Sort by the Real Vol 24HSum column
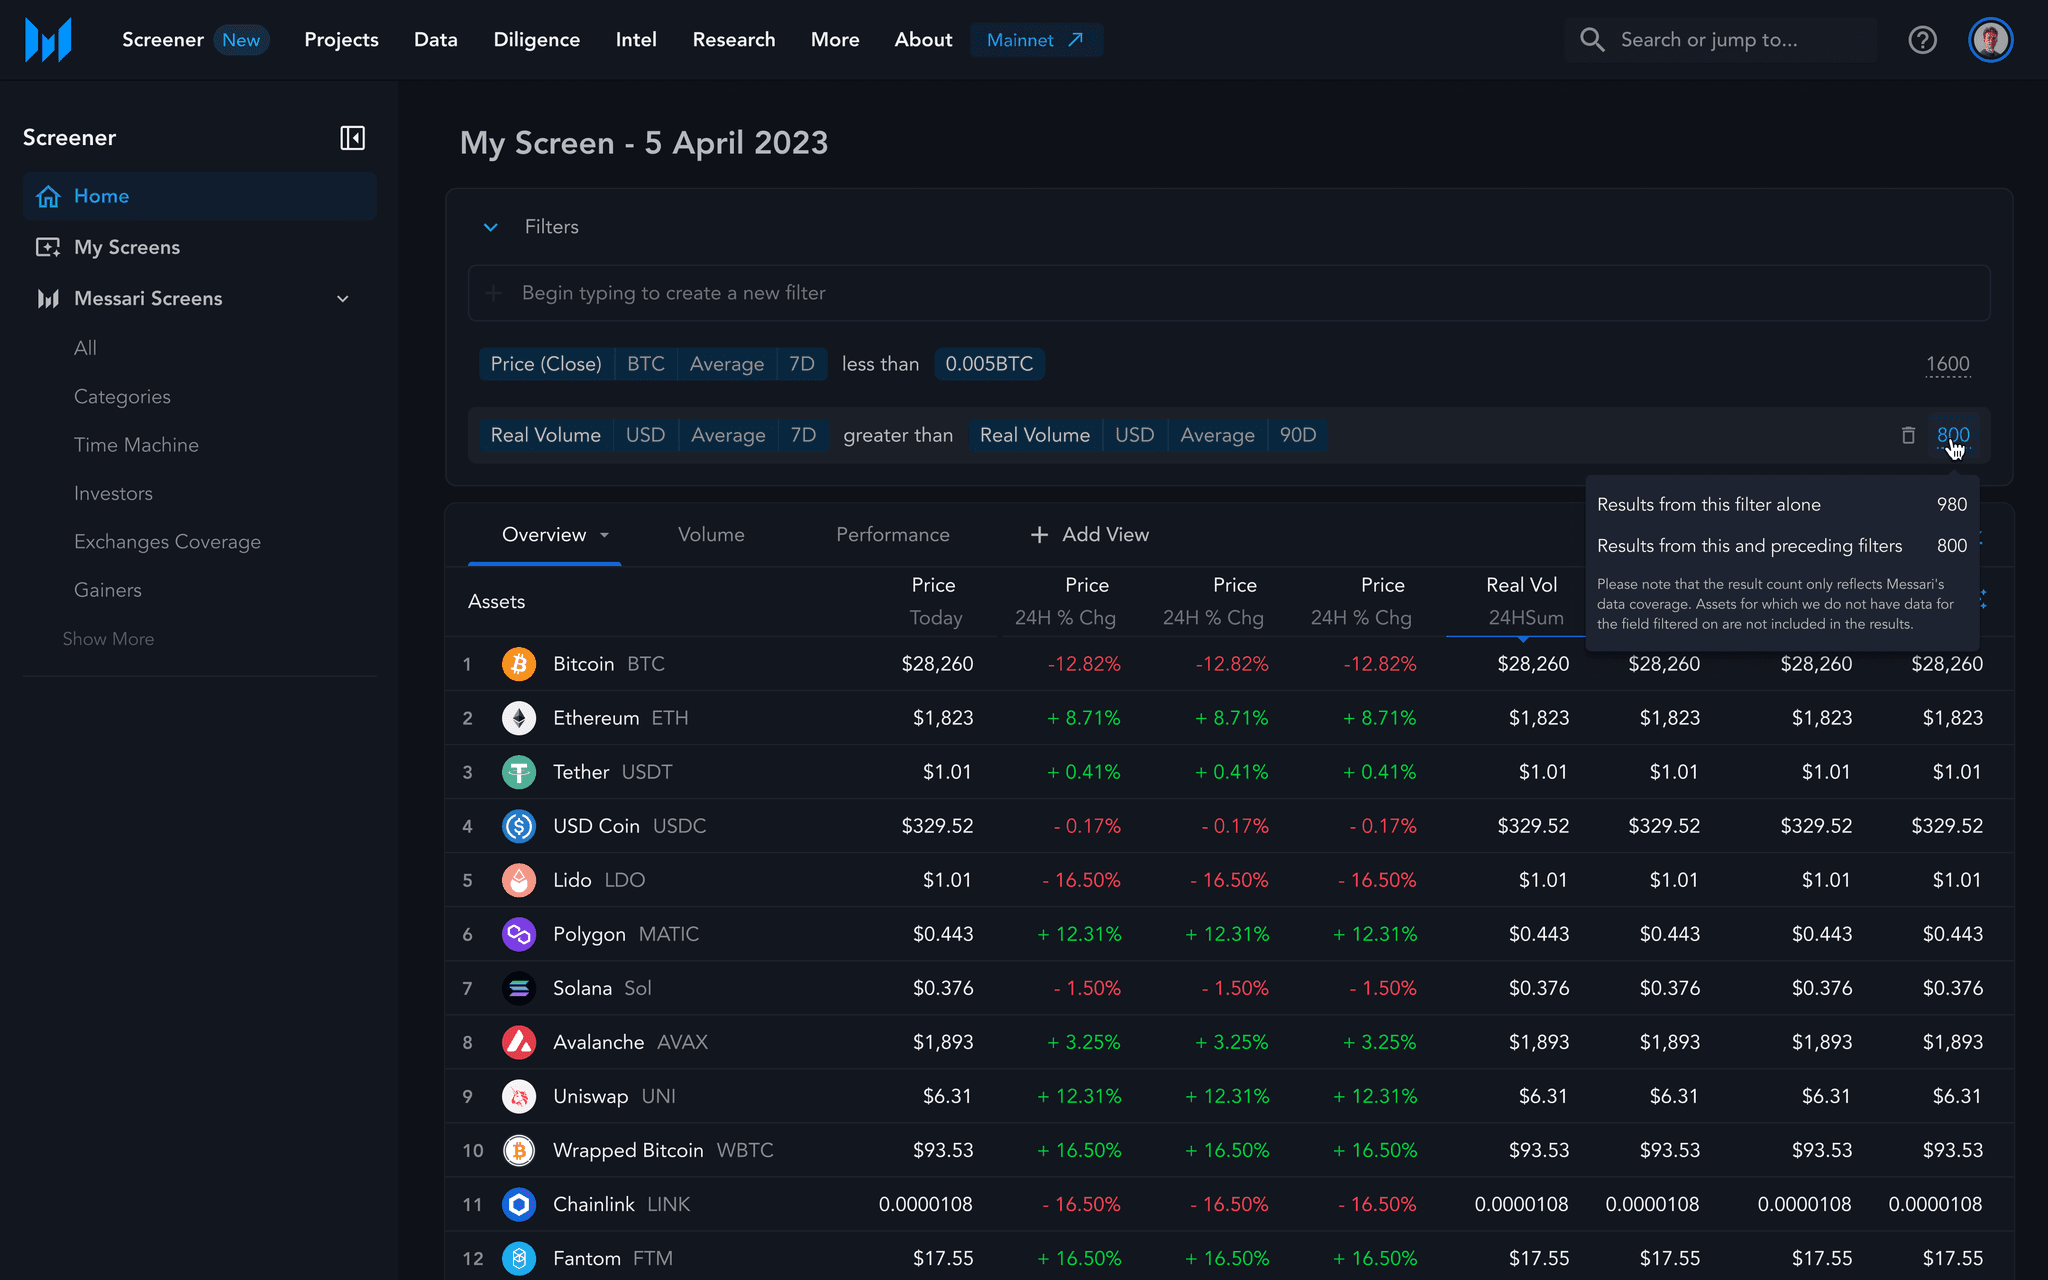2048x1280 pixels. 1522,601
